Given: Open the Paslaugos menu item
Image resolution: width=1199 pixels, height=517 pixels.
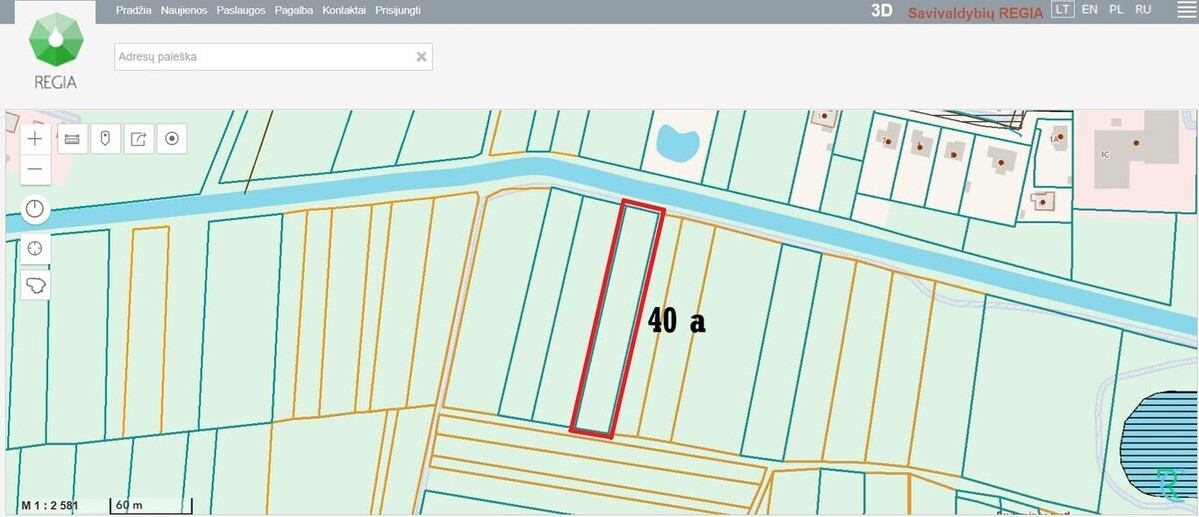Looking at the screenshot, I should point(241,11).
